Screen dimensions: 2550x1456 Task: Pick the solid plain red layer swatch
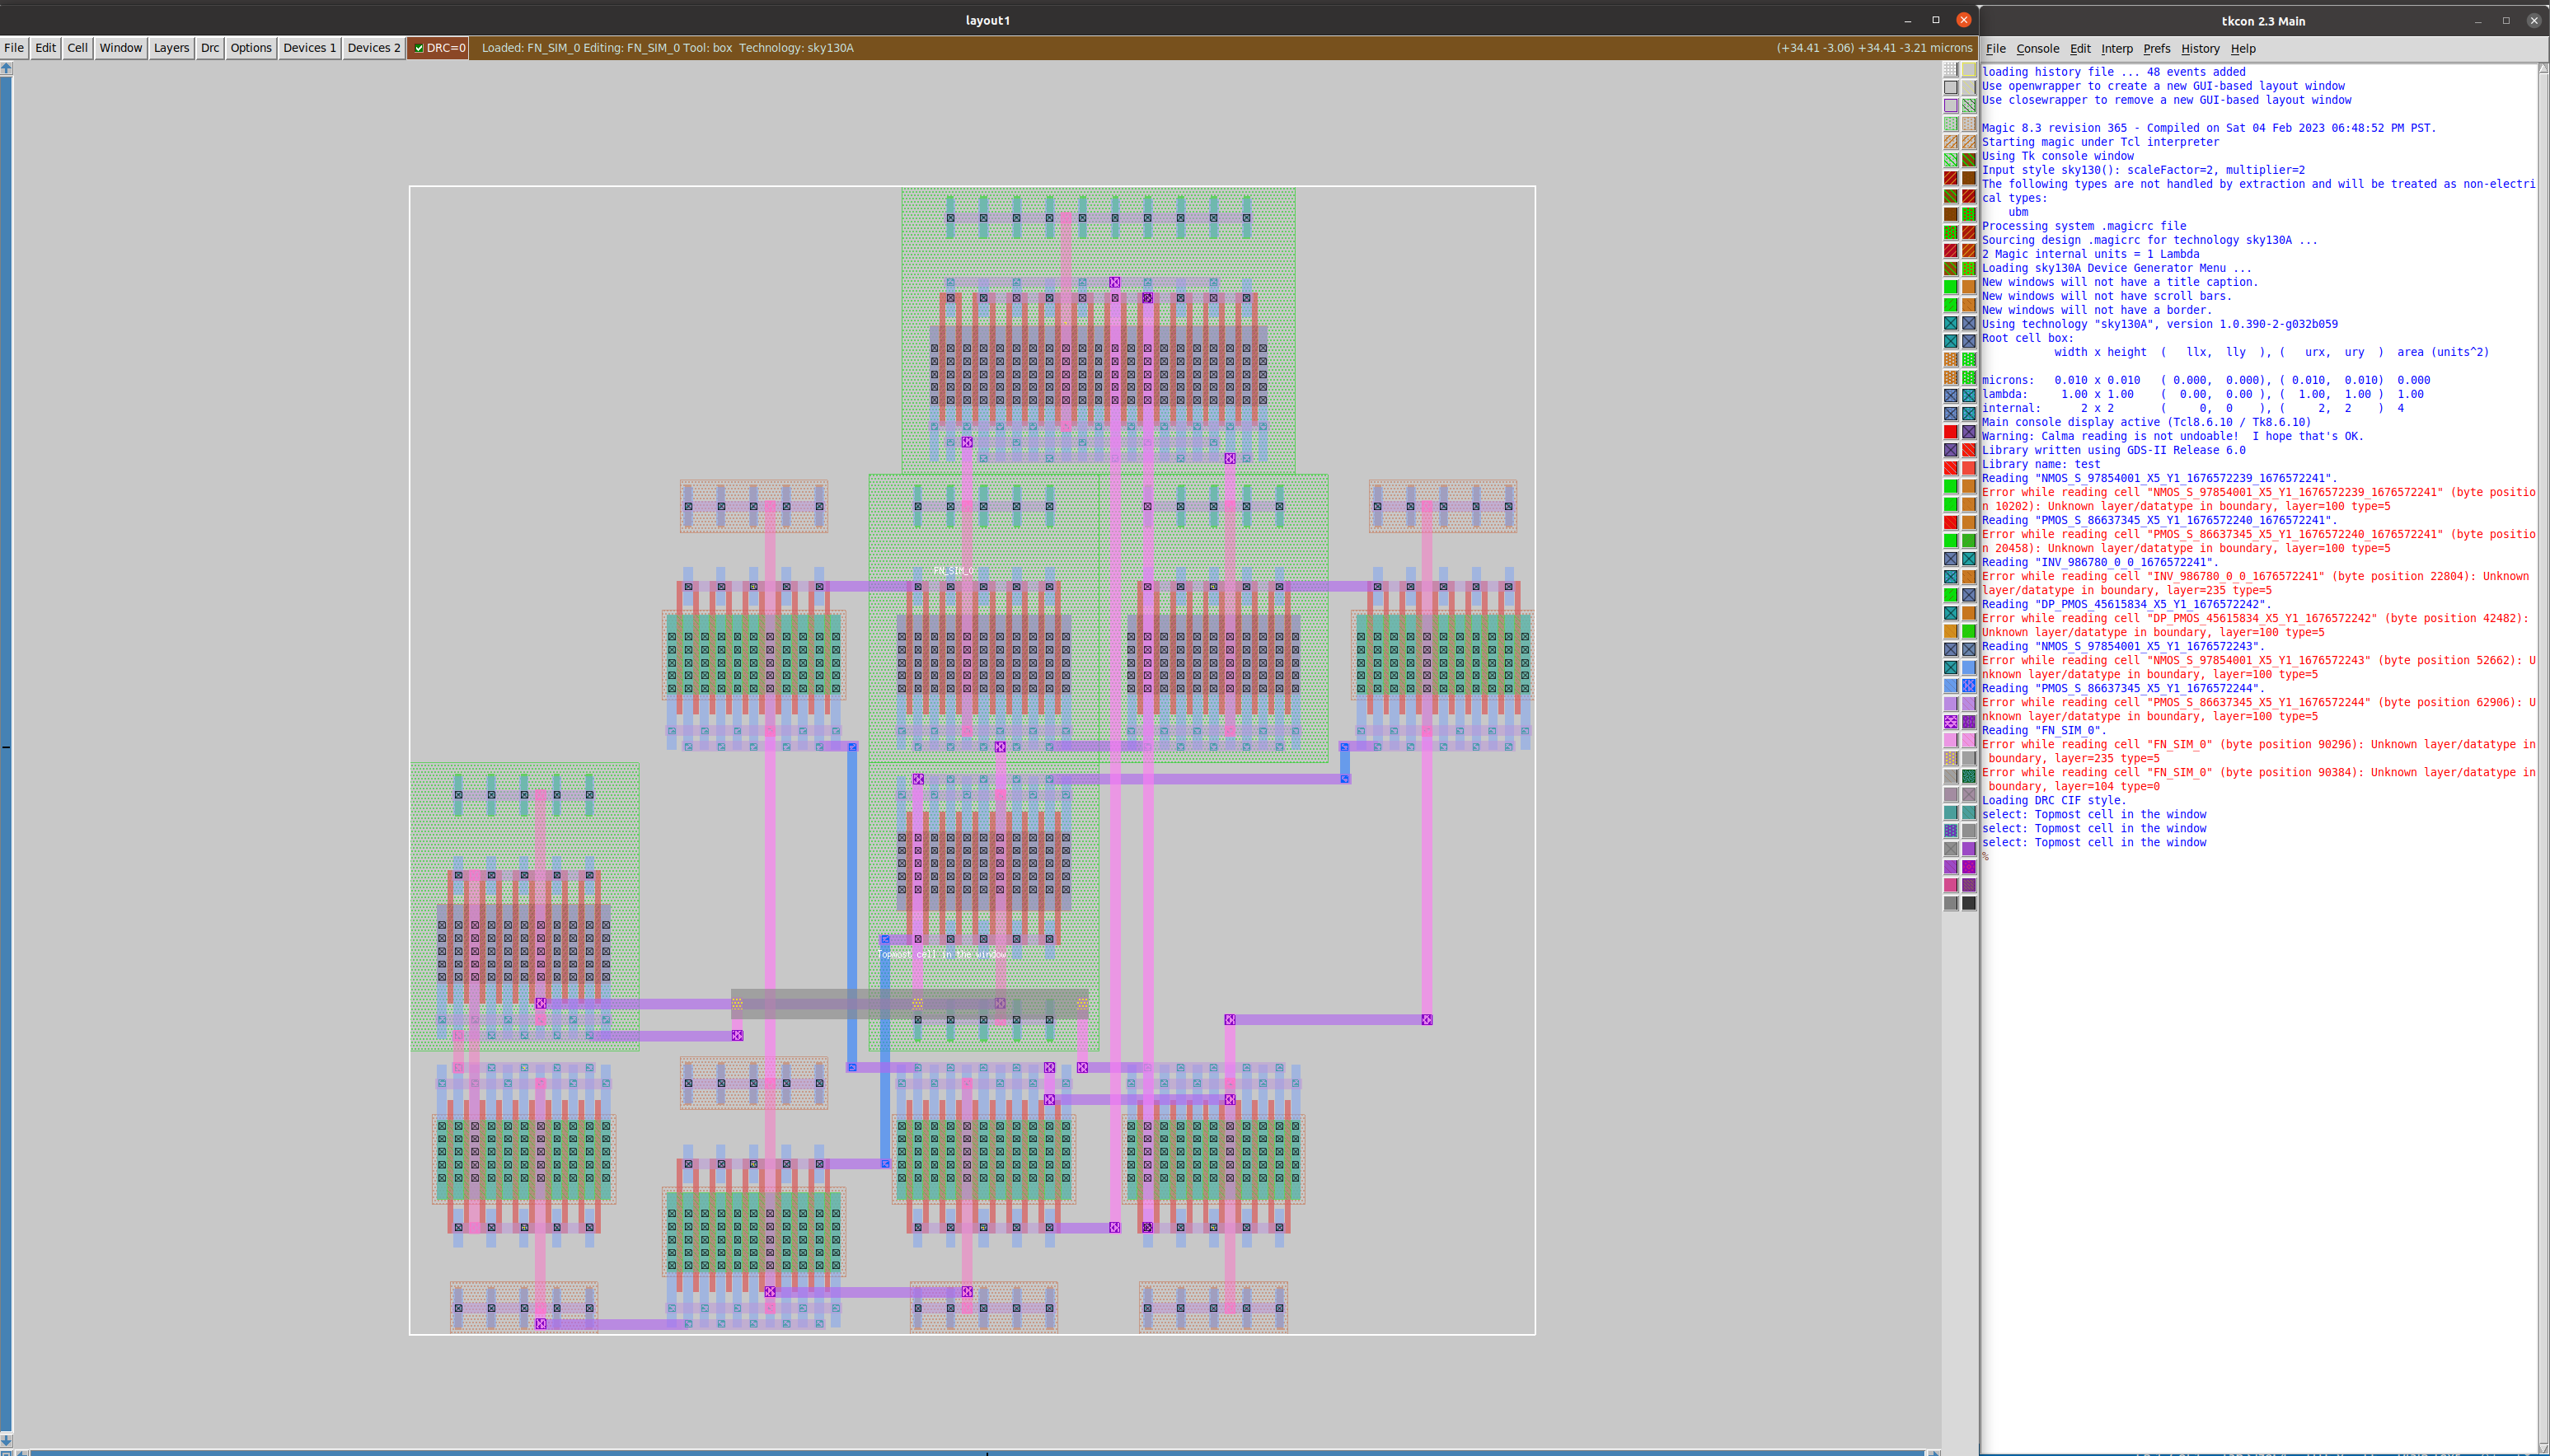coord(1951,431)
